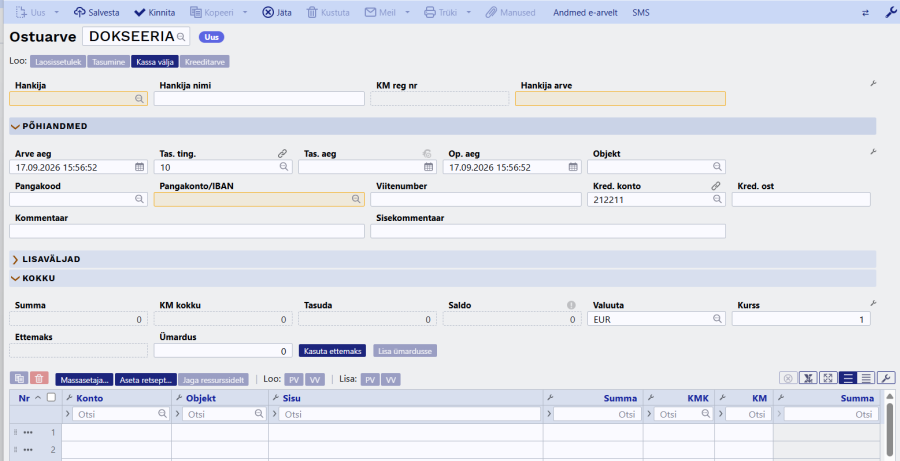The height and width of the screenshot is (461, 900).
Task: Open the wrench settings icon in top bar
Action: (890, 13)
